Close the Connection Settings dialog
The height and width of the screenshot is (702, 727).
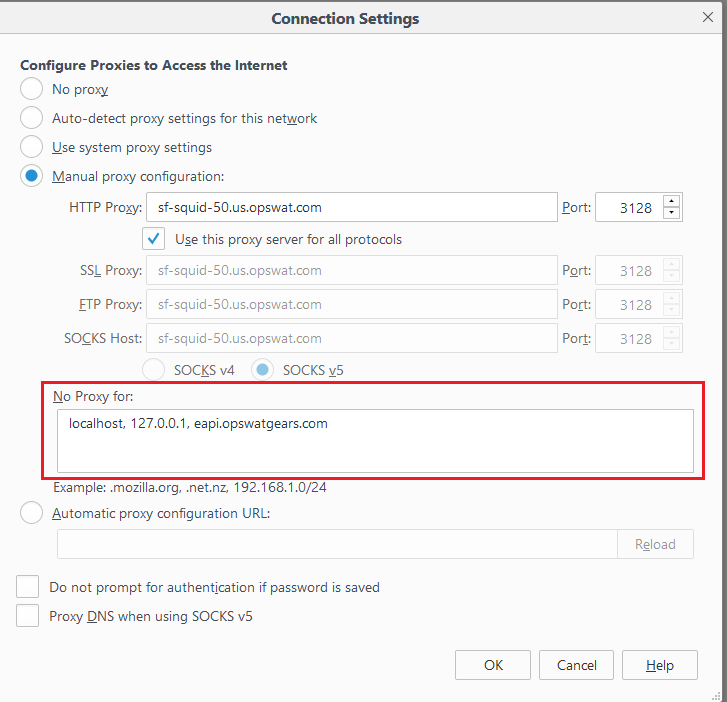(x=708, y=17)
